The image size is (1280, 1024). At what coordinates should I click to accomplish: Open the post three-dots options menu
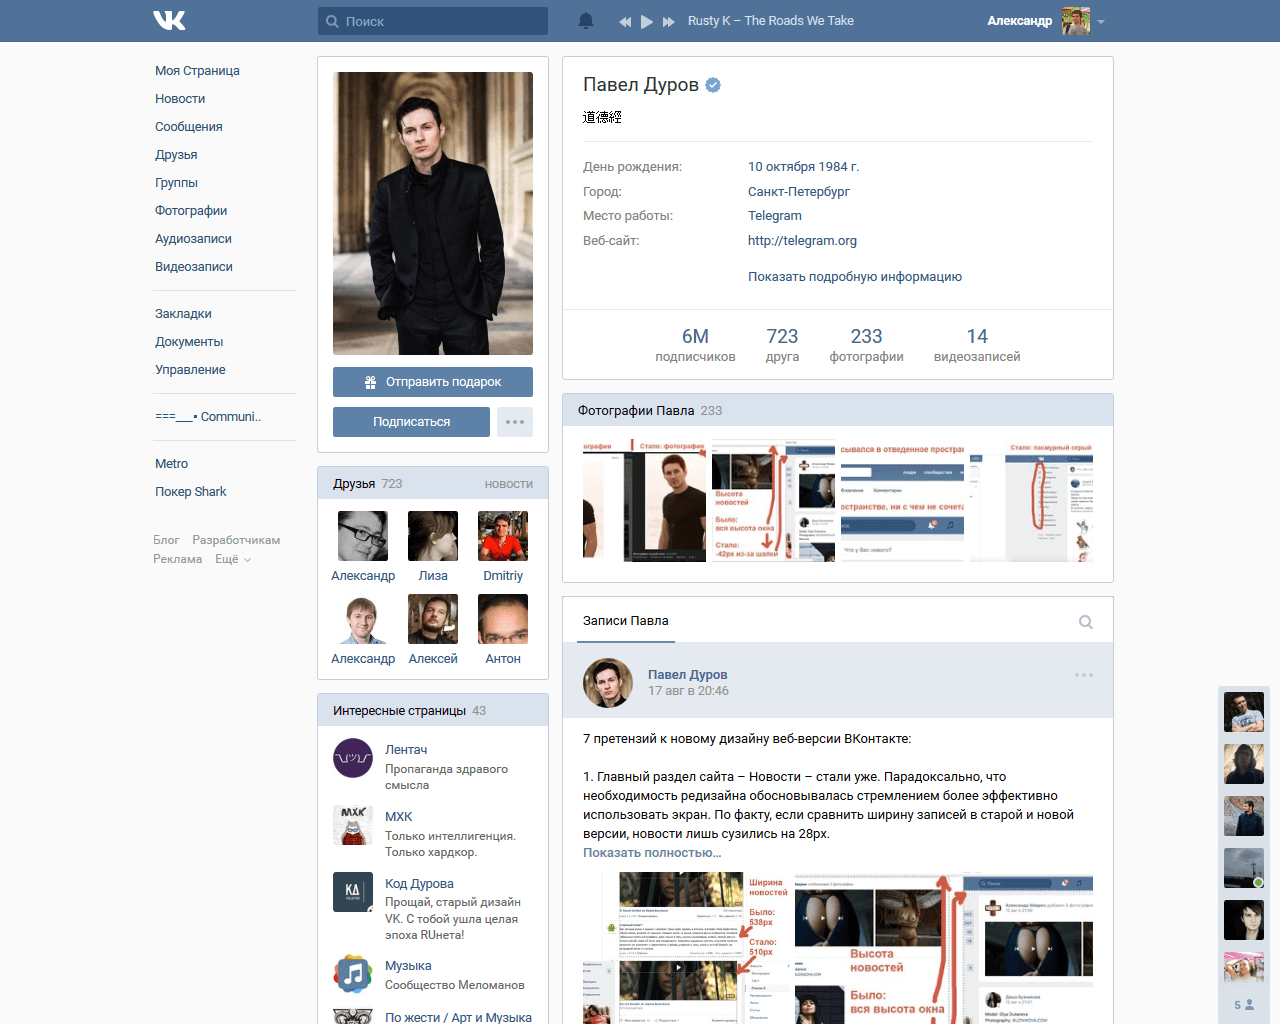(x=1084, y=675)
